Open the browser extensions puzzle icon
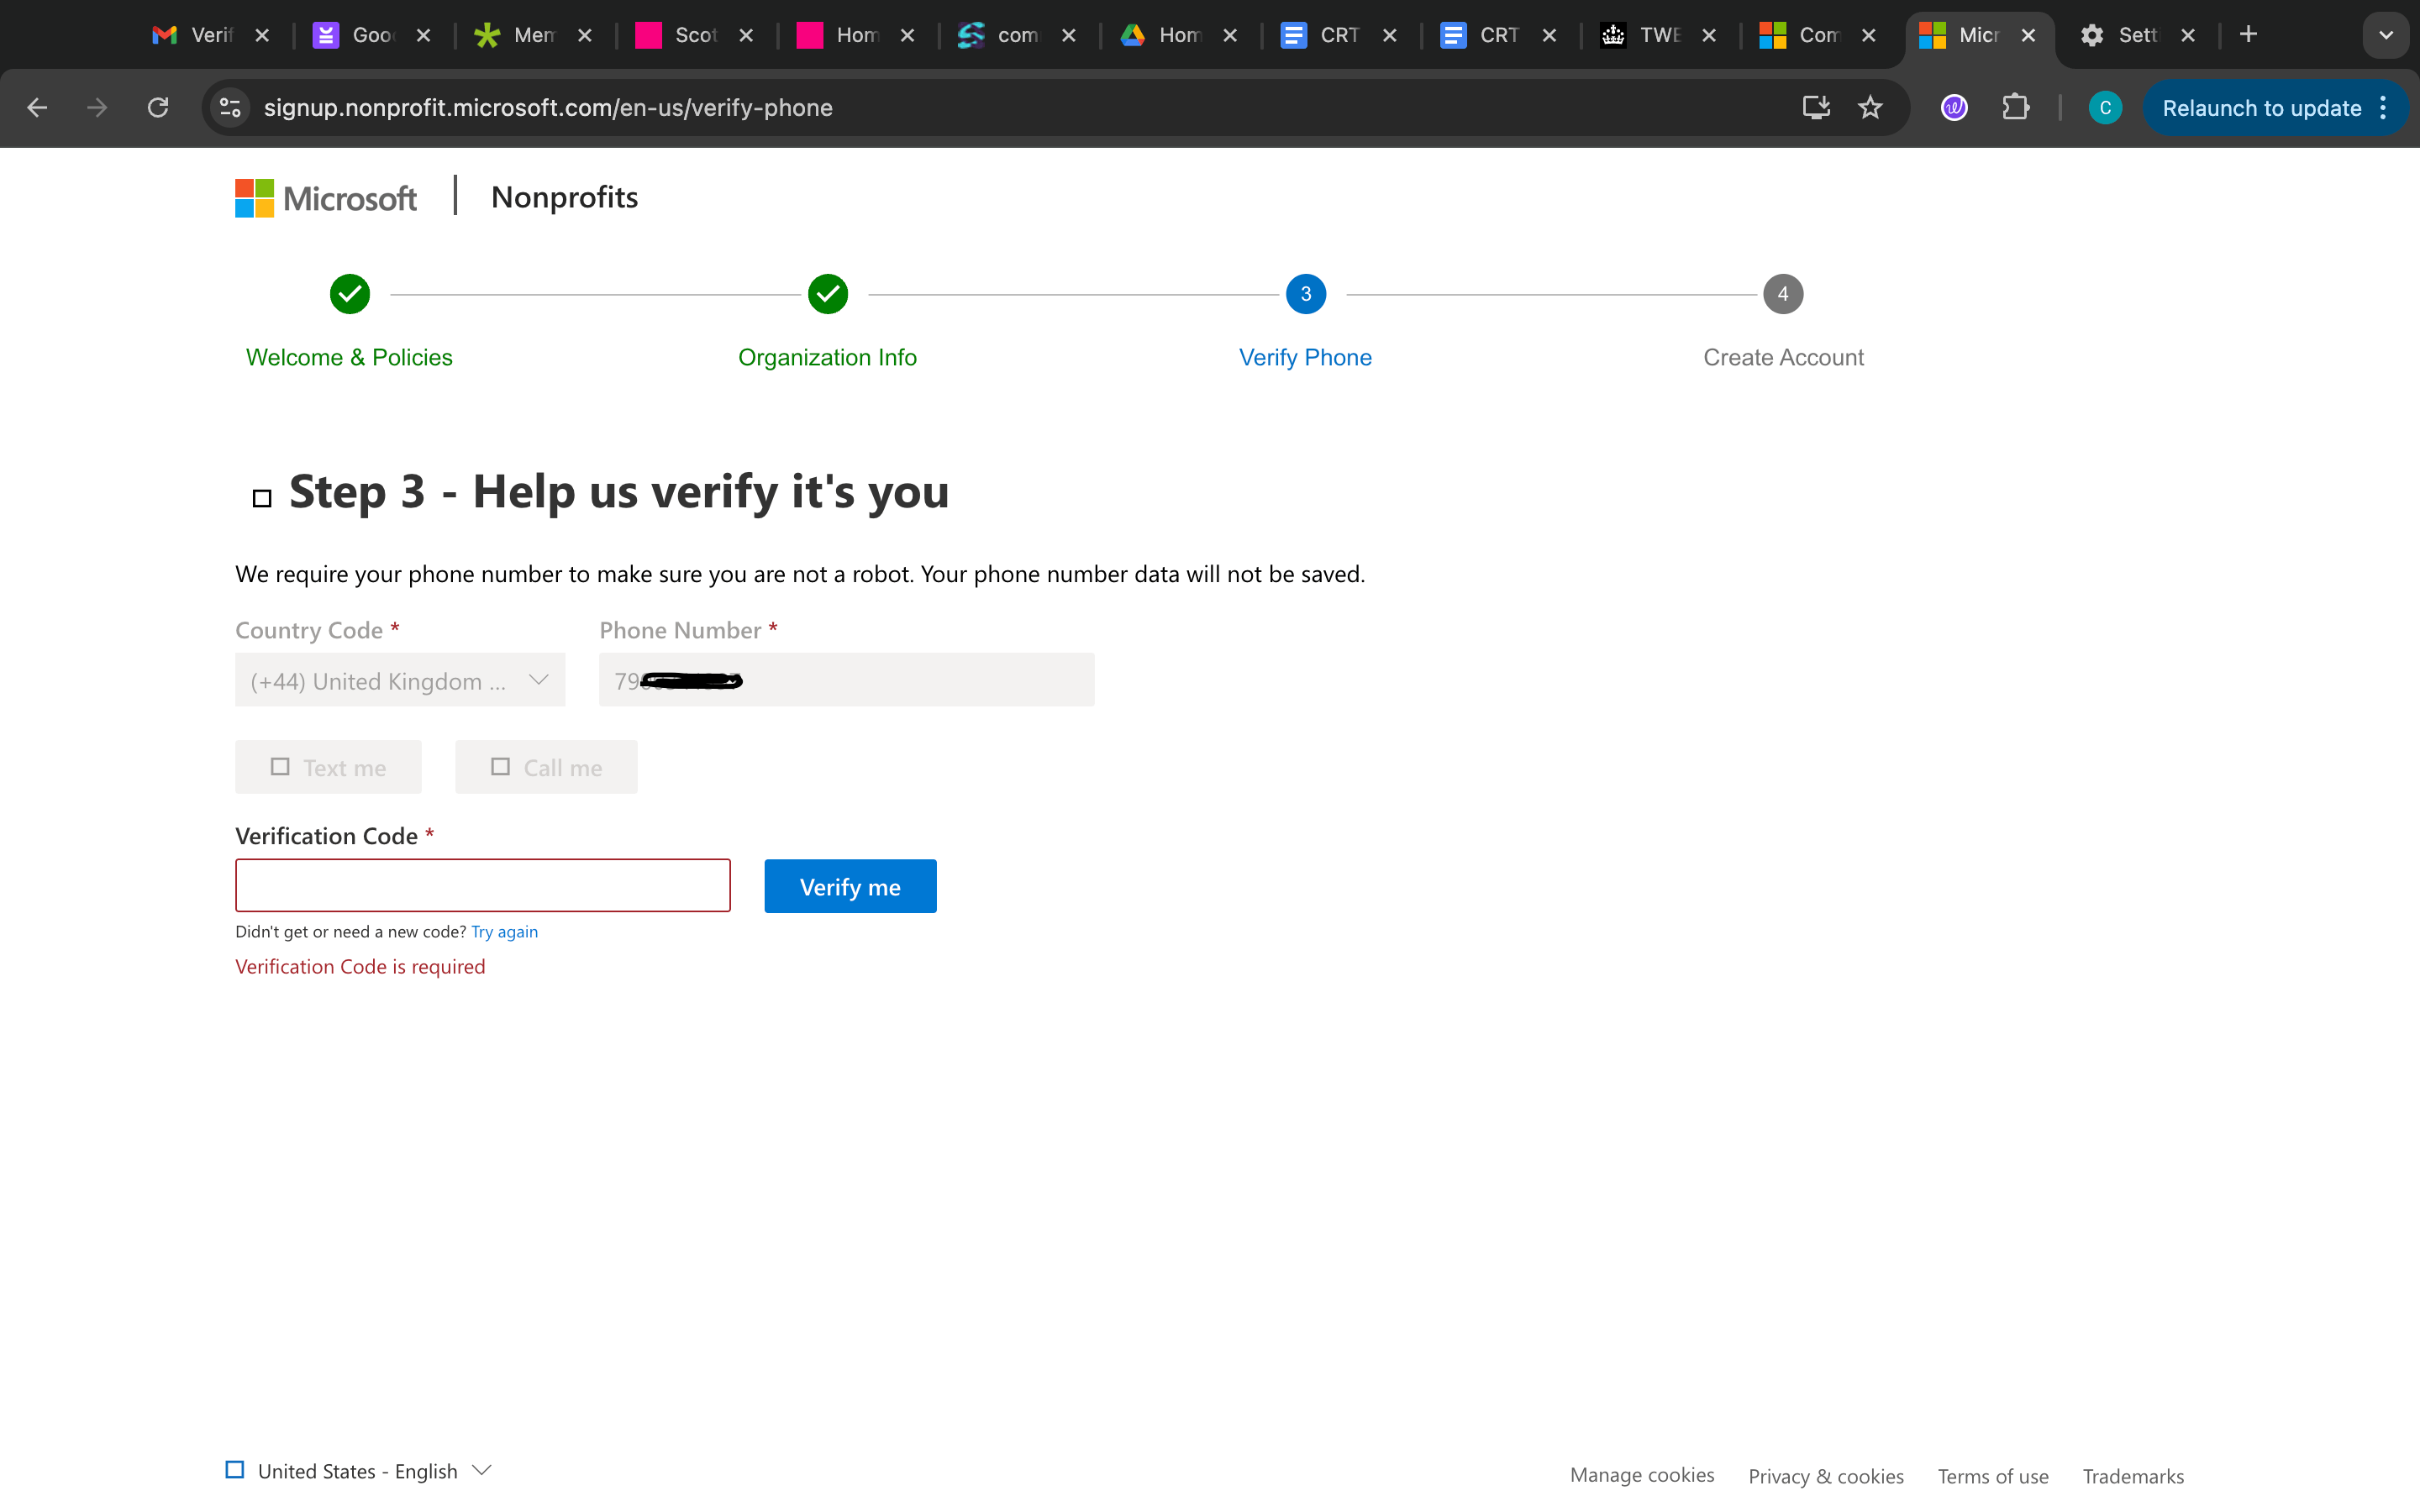2420x1512 pixels. [x=2016, y=107]
